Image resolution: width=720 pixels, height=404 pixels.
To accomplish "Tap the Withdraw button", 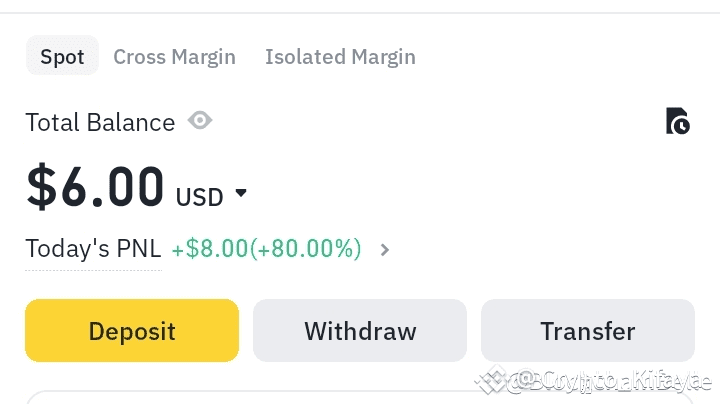I will 360,331.
